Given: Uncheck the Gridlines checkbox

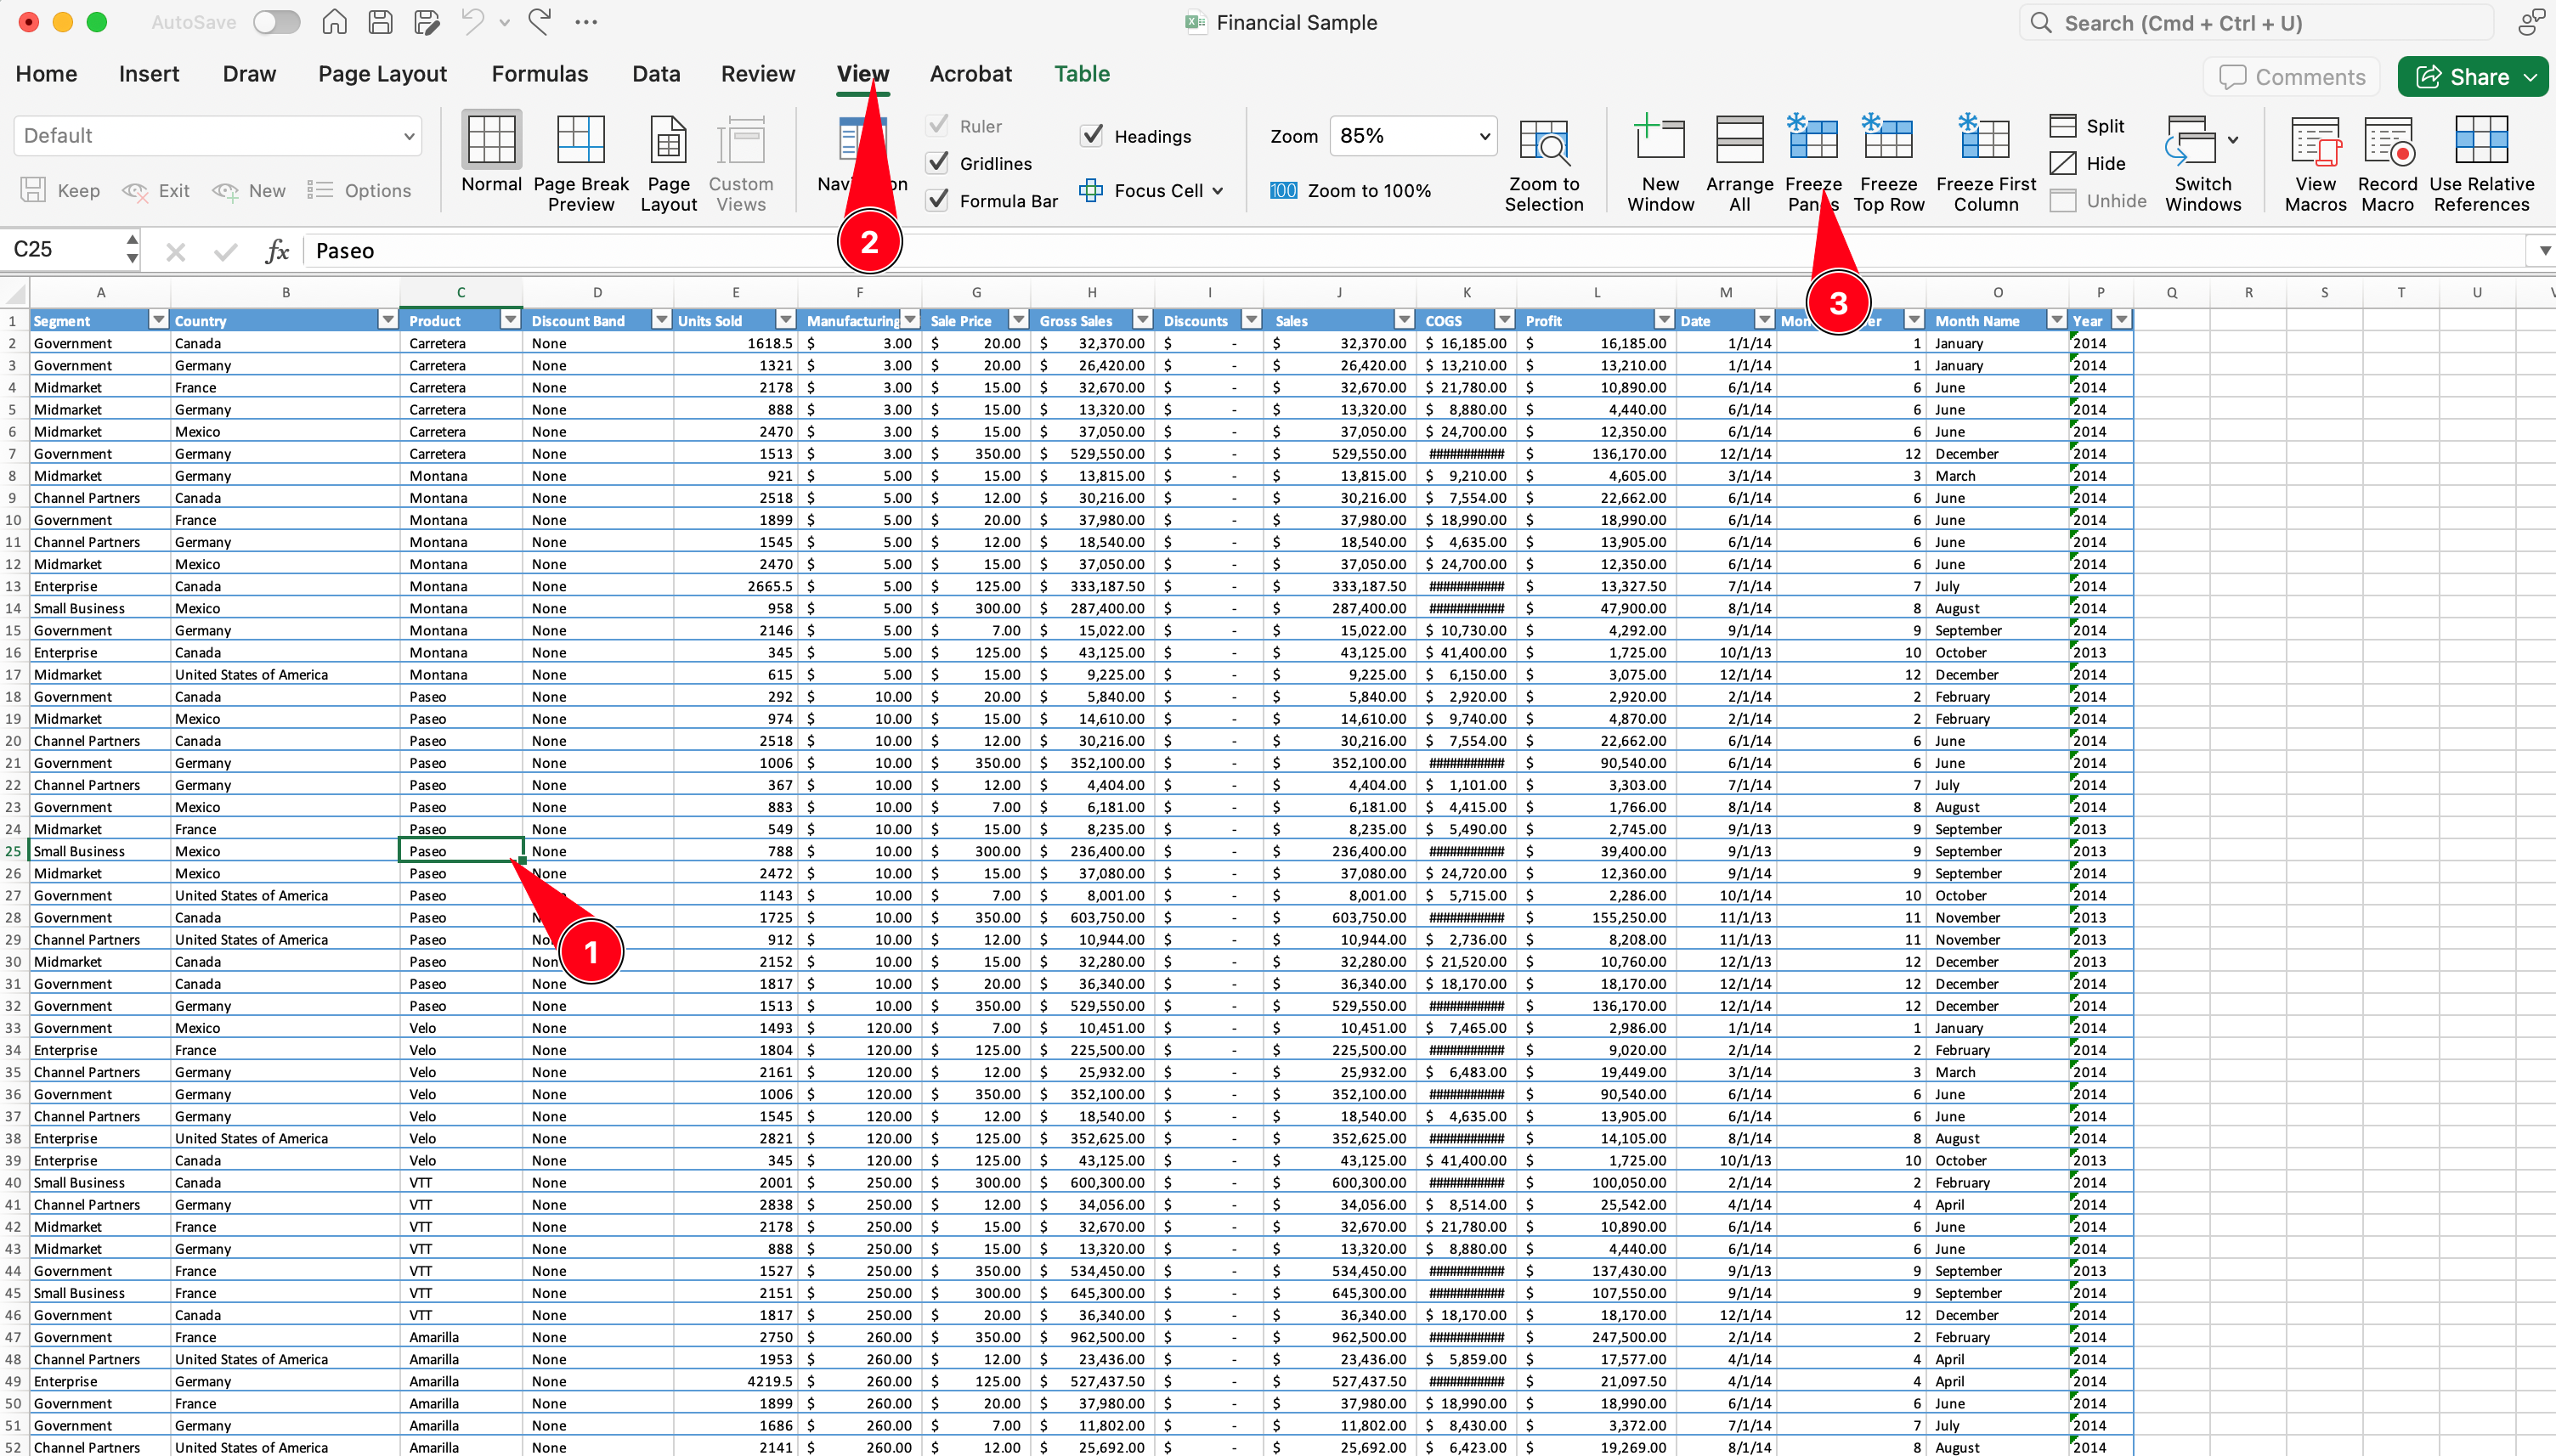Looking at the screenshot, I should (937, 162).
